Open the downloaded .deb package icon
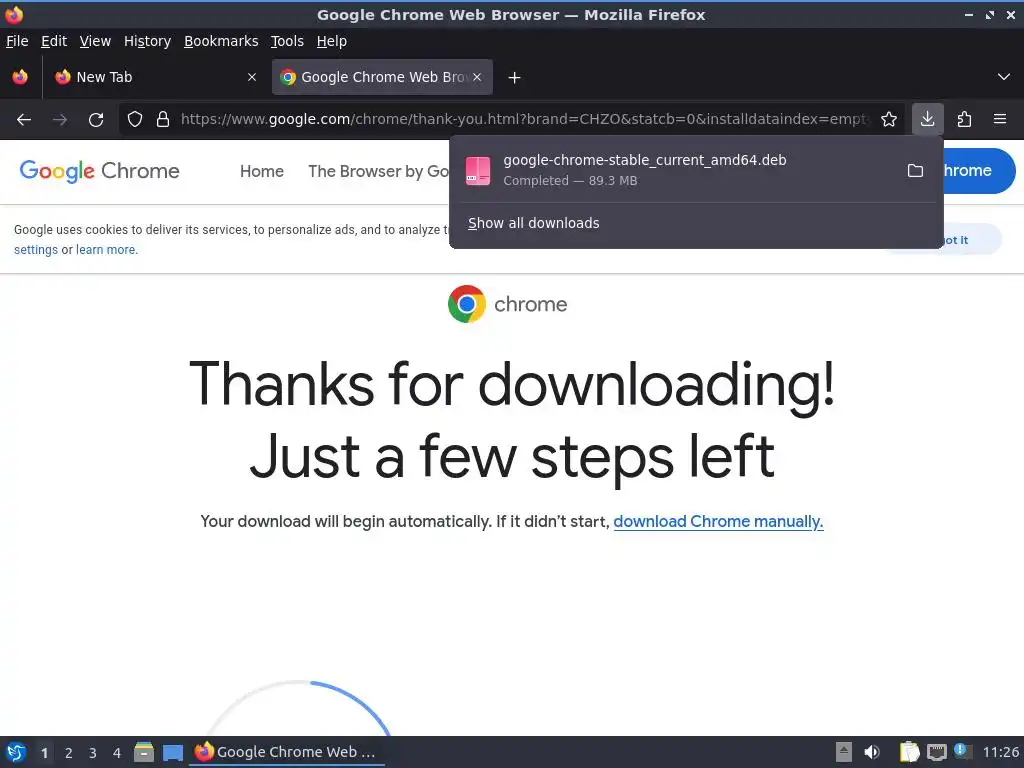This screenshot has height=768, width=1024. pyautogui.click(x=478, y=170)
